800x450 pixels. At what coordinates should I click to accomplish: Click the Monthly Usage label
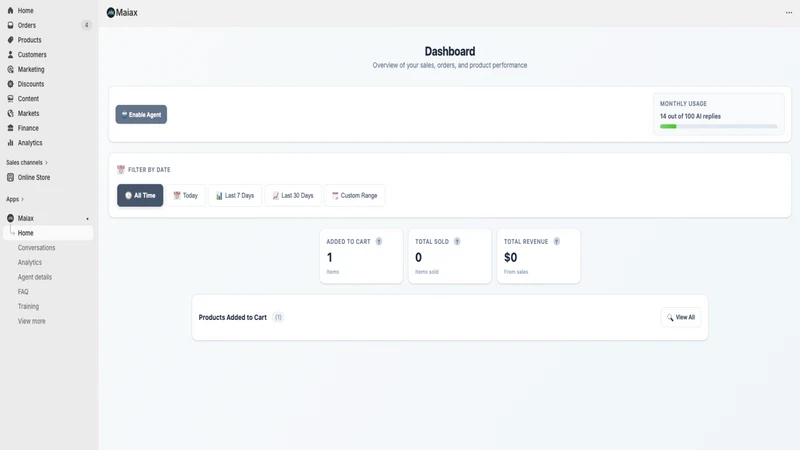[x=683, y=104]
